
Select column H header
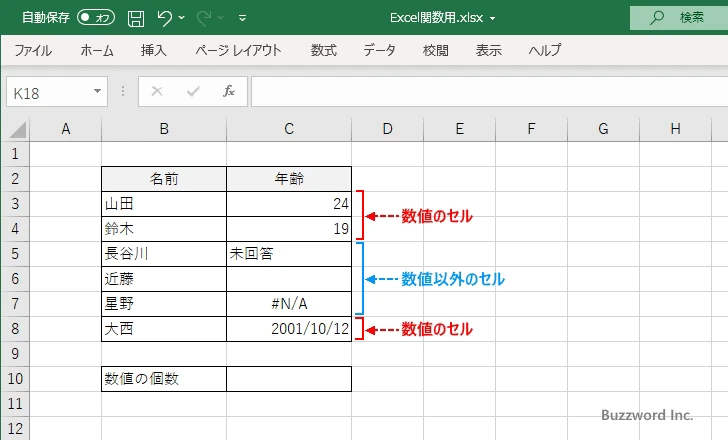676,129
